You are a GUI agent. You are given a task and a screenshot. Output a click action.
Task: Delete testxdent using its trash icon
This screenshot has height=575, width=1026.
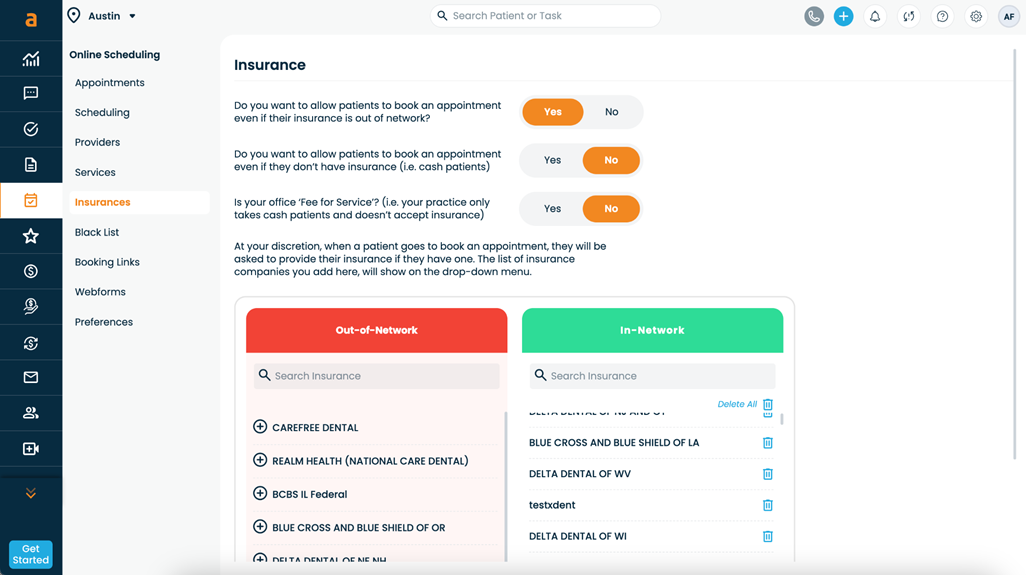[x=768, y=505]
